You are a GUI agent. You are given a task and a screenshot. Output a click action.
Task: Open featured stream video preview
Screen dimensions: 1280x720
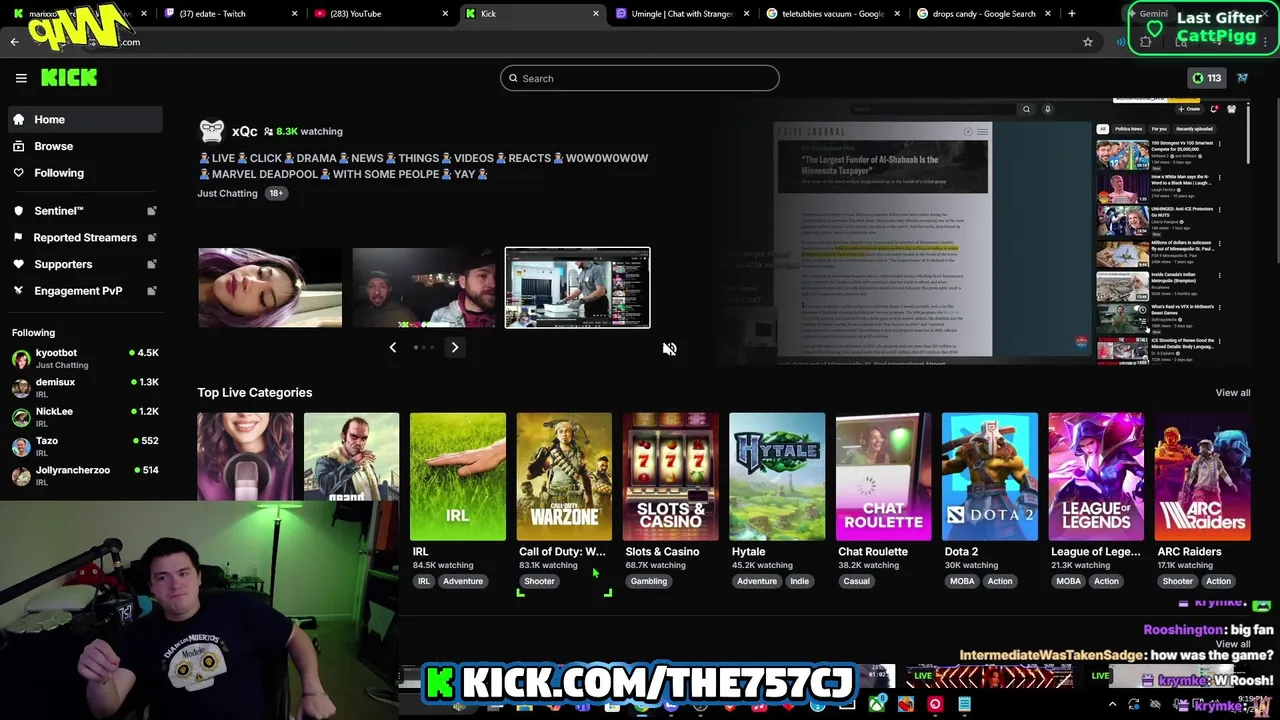click(x=1012, y=232)
